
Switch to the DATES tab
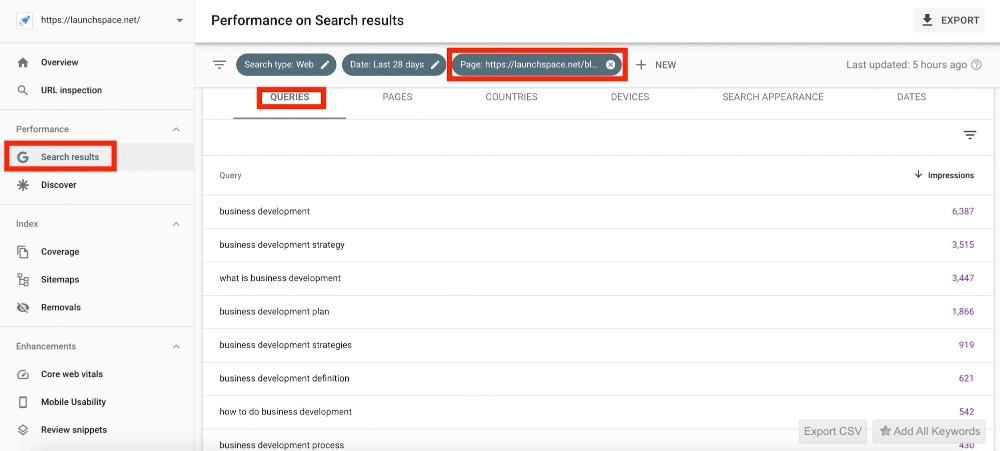click(911, 97)
